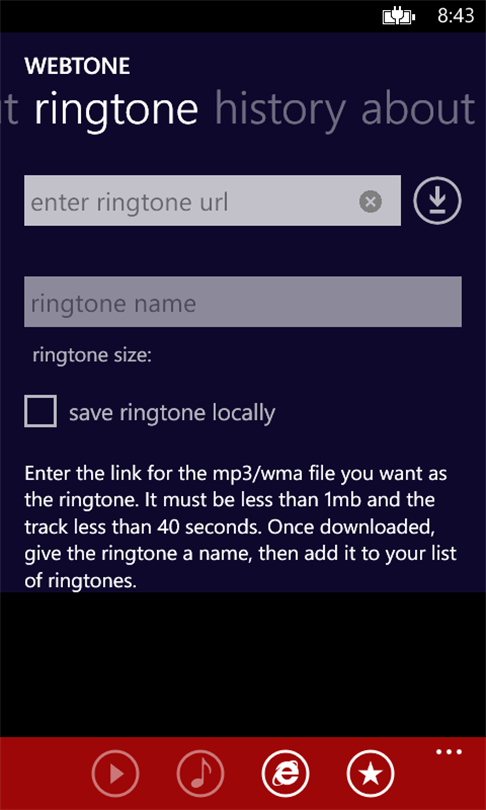Switch to the about tab
The image size is (486, 810).
(x=418, y=108)
